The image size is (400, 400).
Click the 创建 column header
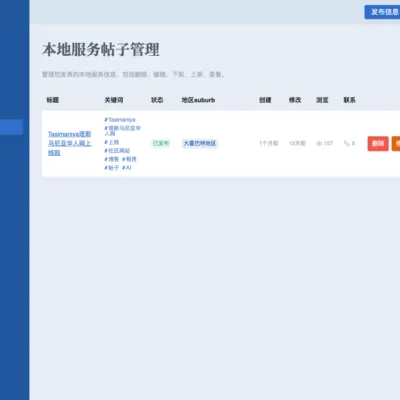[x=265, y=100]
